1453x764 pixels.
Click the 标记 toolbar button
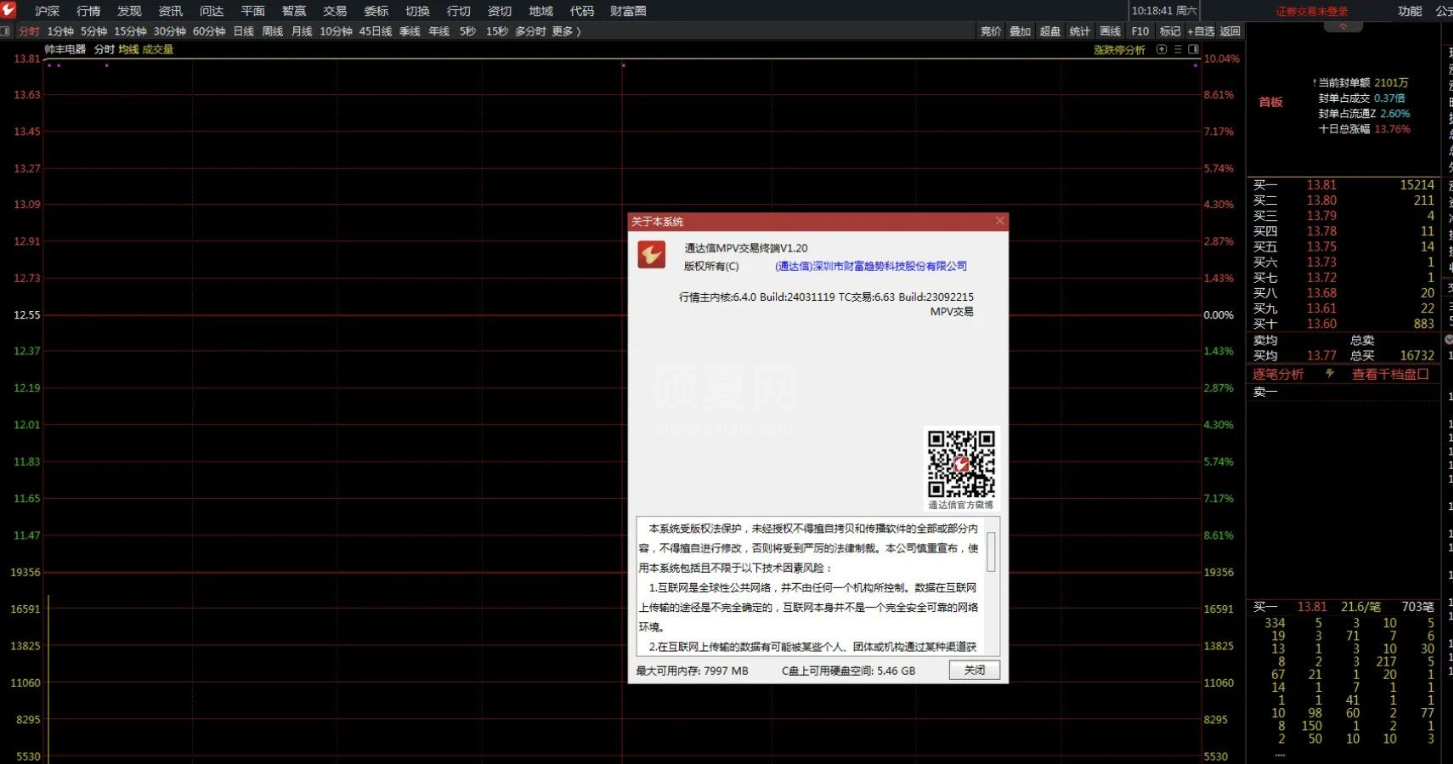(x=1170, y=31)
